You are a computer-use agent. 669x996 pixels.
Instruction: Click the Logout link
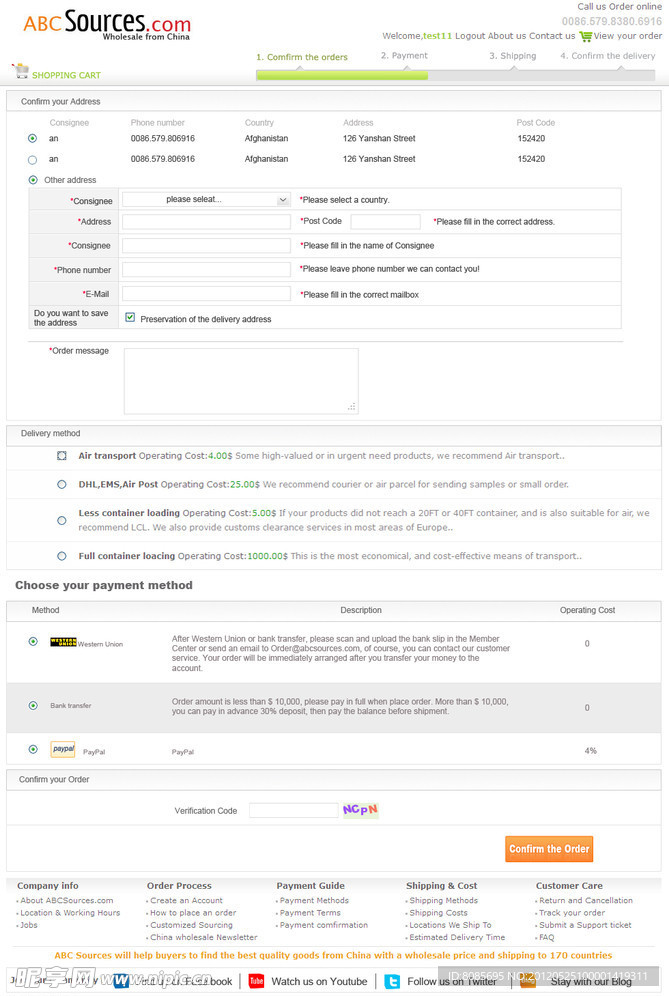[x=470, y=36]
